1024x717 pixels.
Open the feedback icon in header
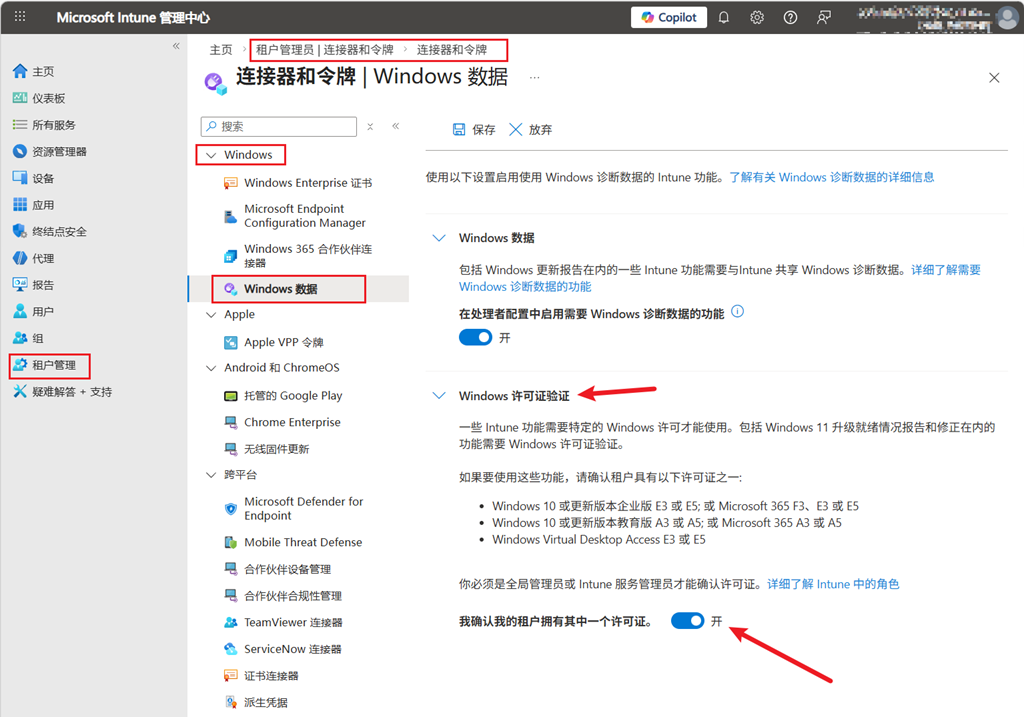click(x=823, y=18)
